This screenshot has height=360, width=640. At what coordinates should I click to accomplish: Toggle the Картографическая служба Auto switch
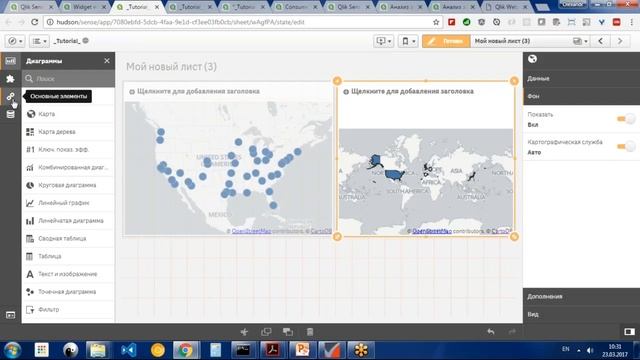click(626, 146)
